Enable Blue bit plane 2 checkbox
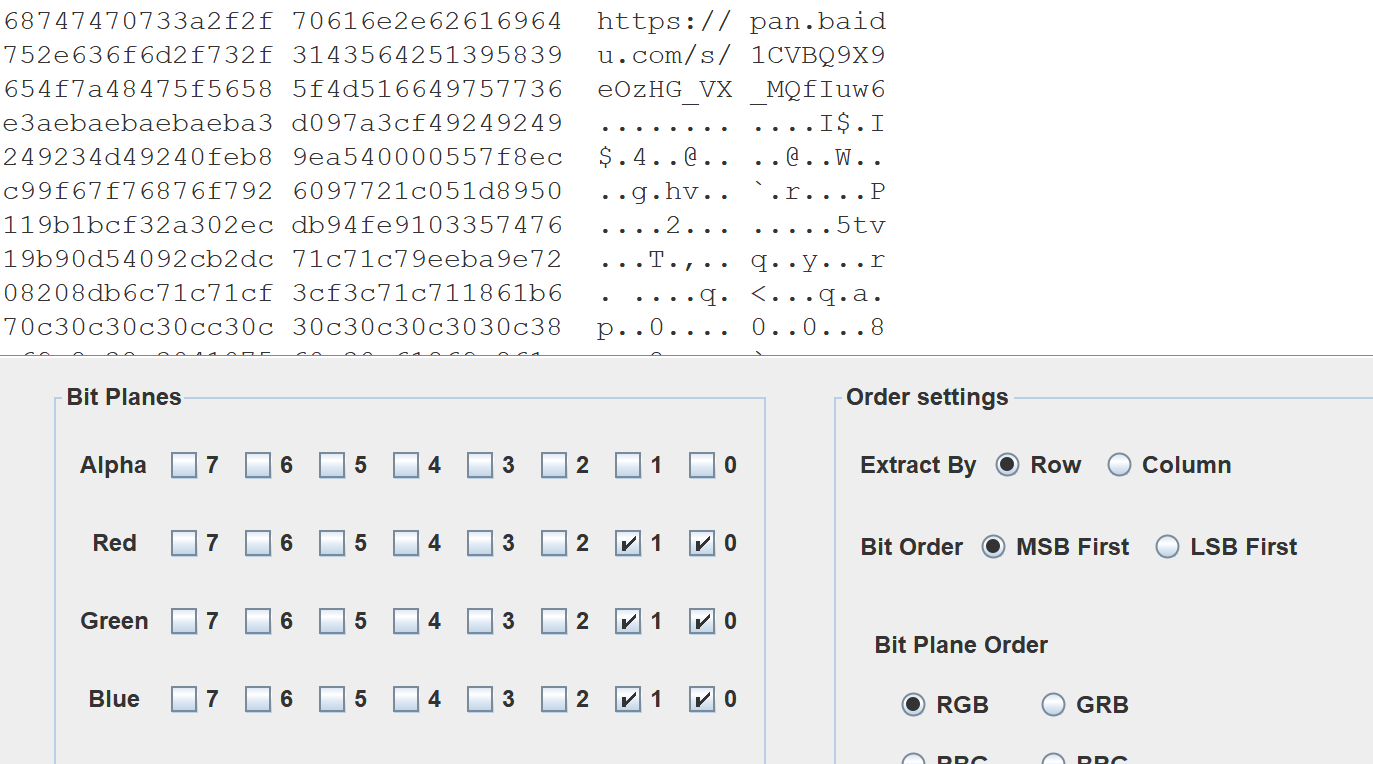 (x=554, y=699)
